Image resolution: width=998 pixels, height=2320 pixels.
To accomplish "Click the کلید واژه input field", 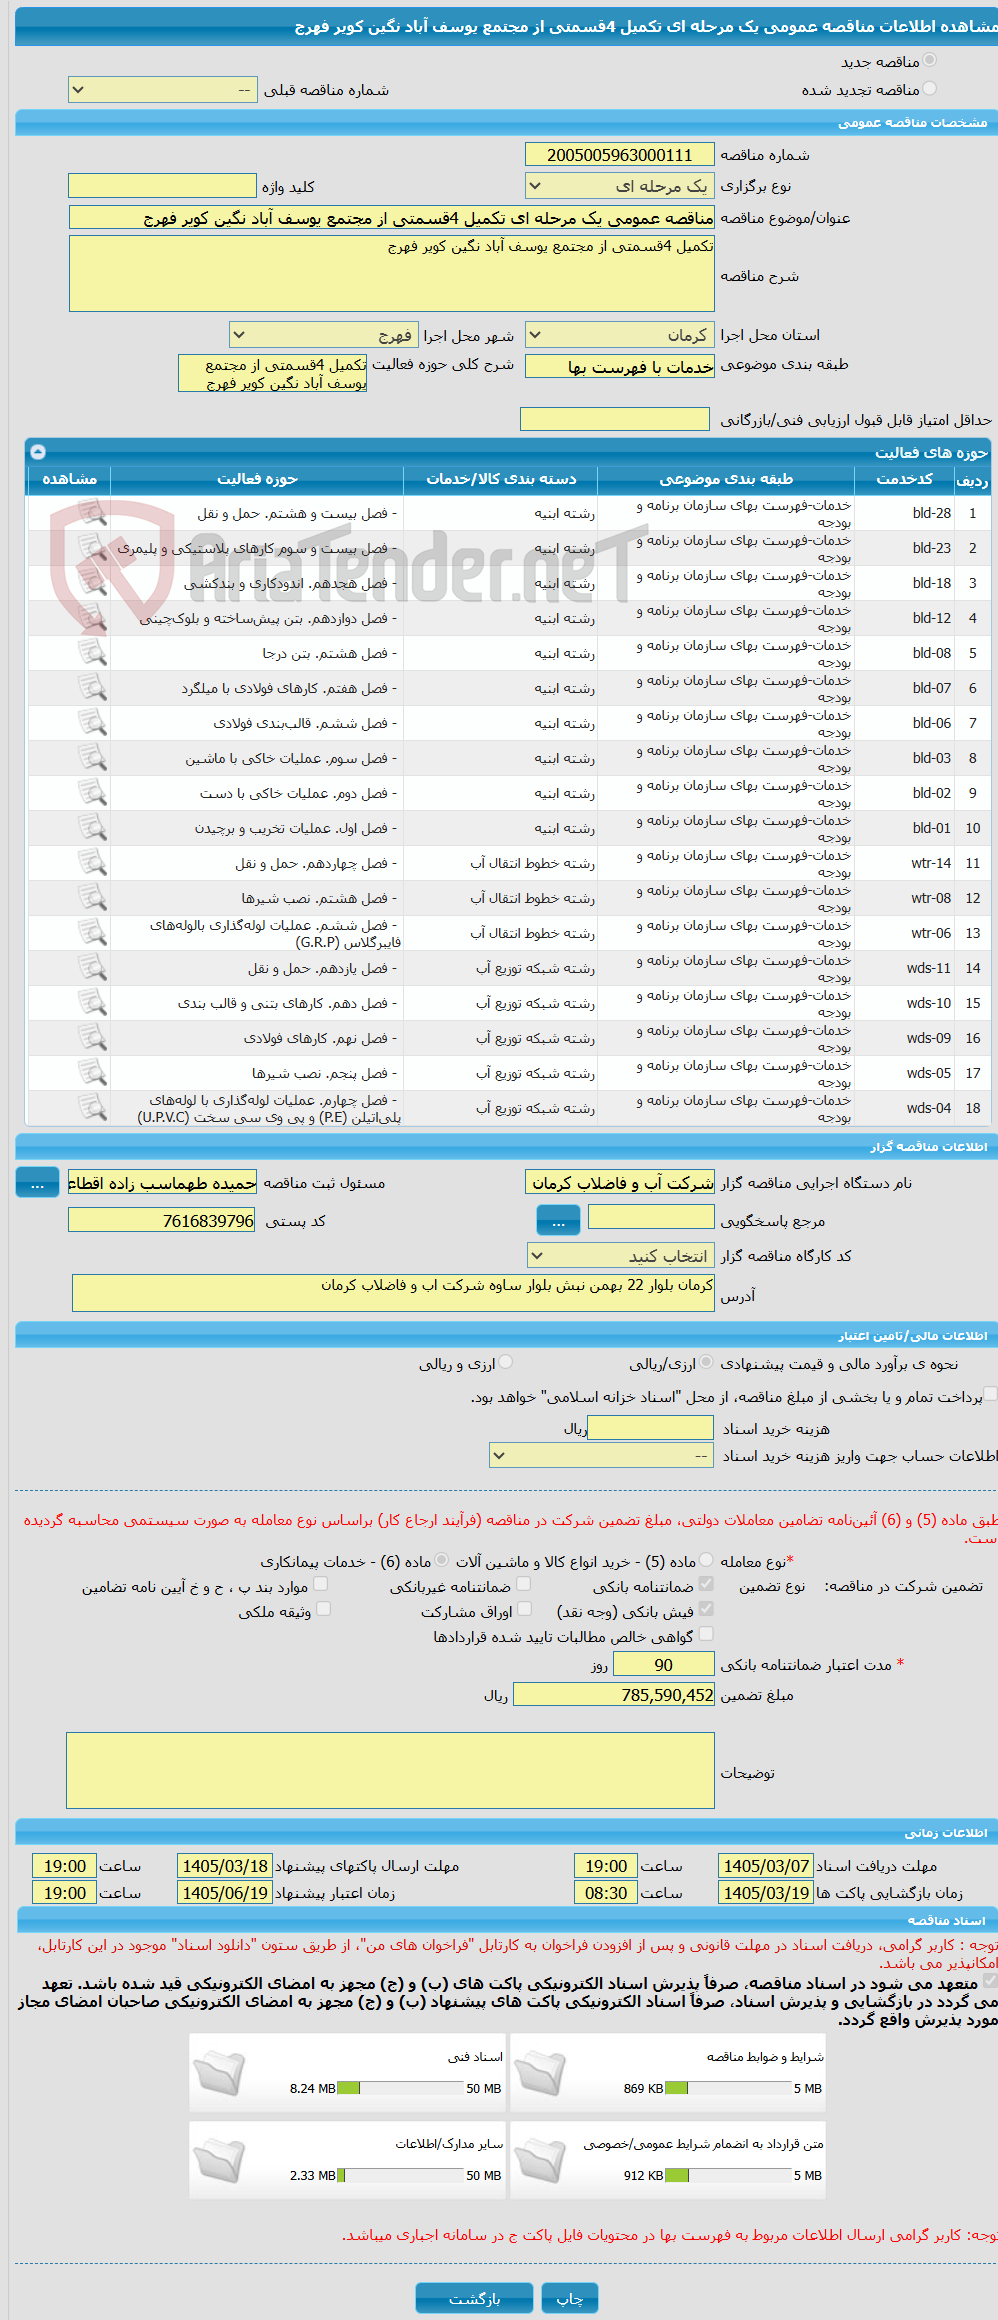I will pos(162,186).
